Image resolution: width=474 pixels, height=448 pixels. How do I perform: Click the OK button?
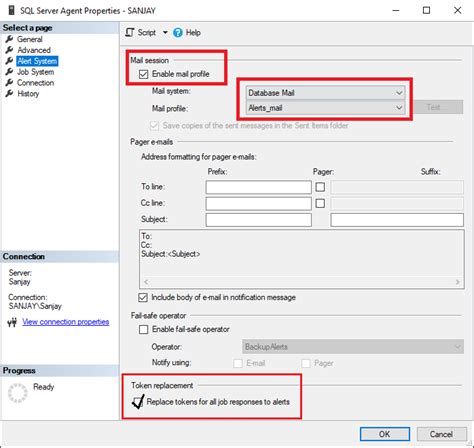pyautogui.click(x=385, y=434)
